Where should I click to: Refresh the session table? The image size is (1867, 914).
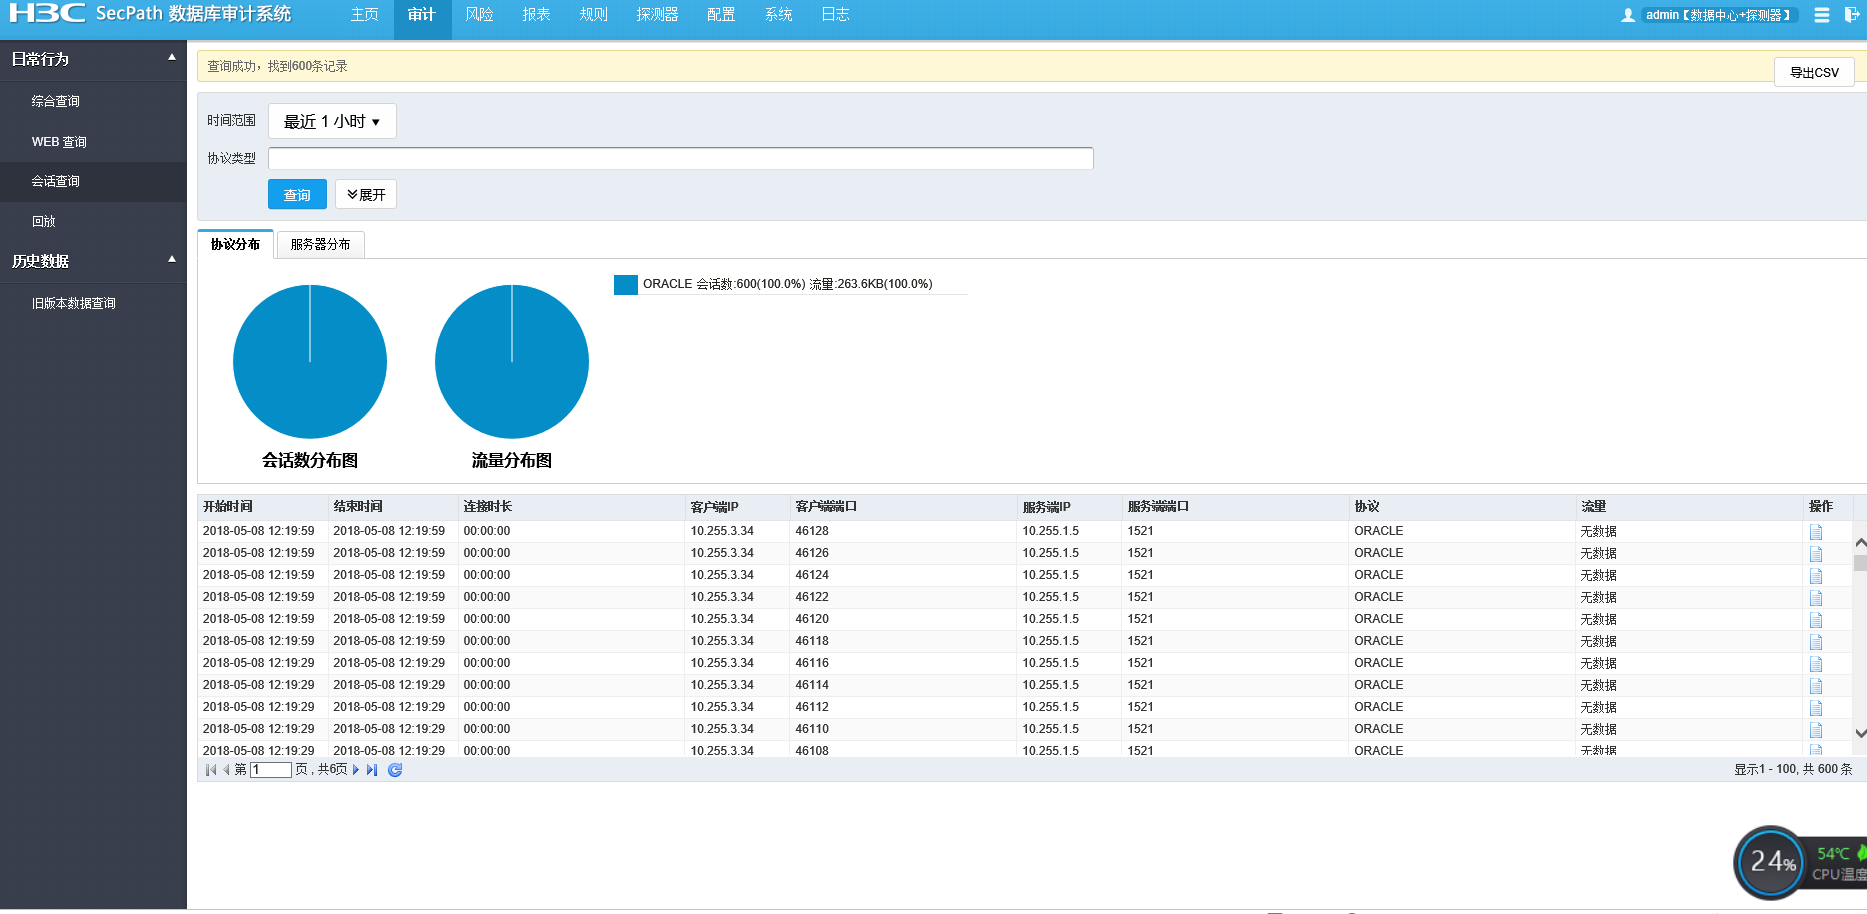click(x=395, y=770)
